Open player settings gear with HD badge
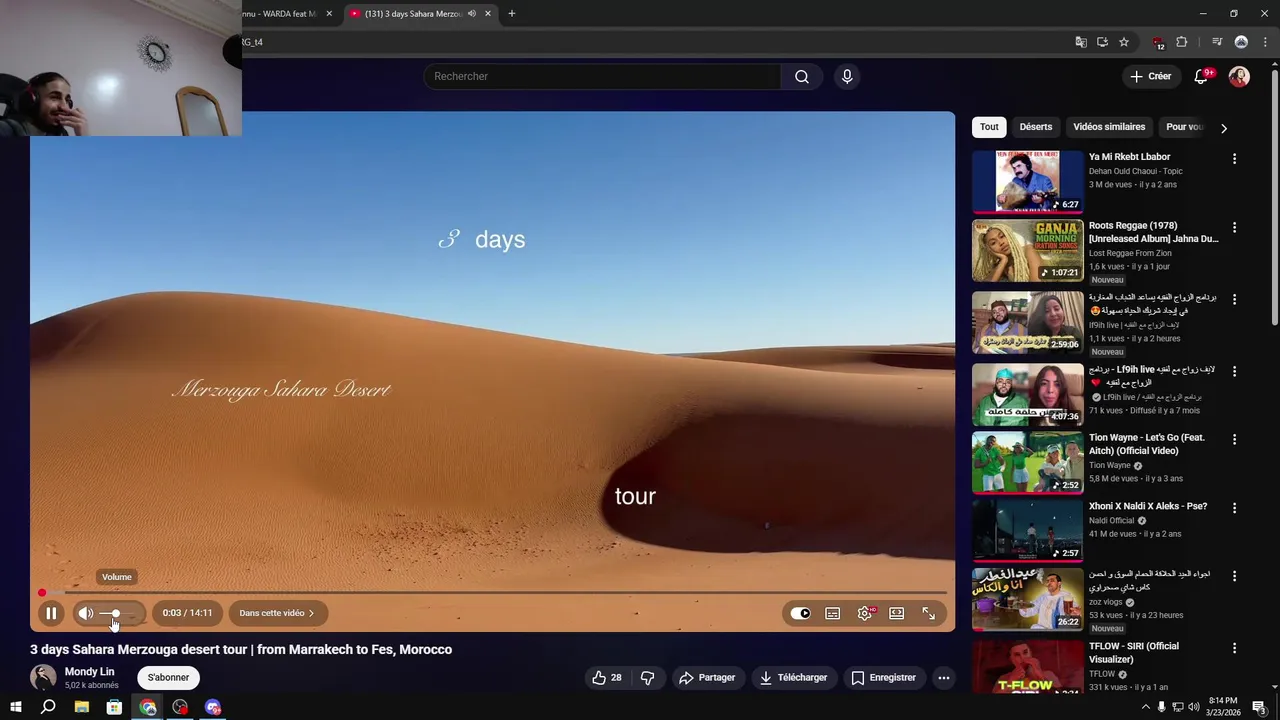 pyautogui.click(x=865, y=613)
